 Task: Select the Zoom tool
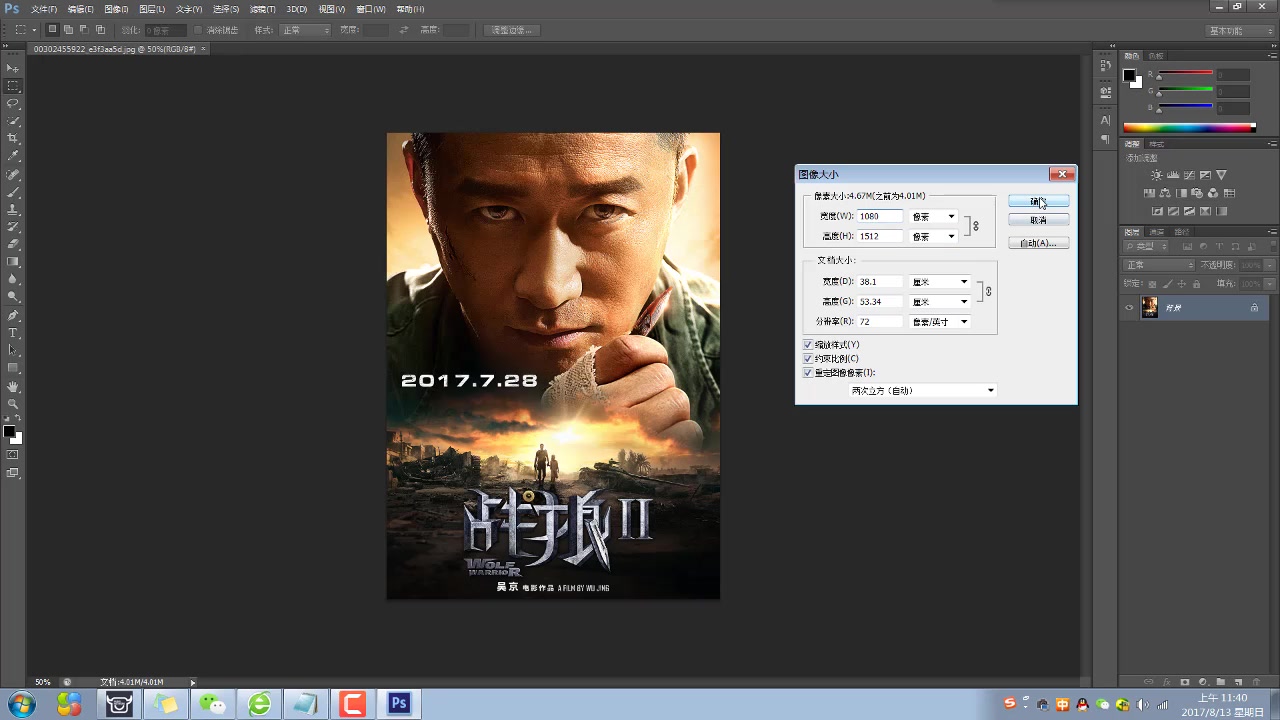click(x=13, y=403)
